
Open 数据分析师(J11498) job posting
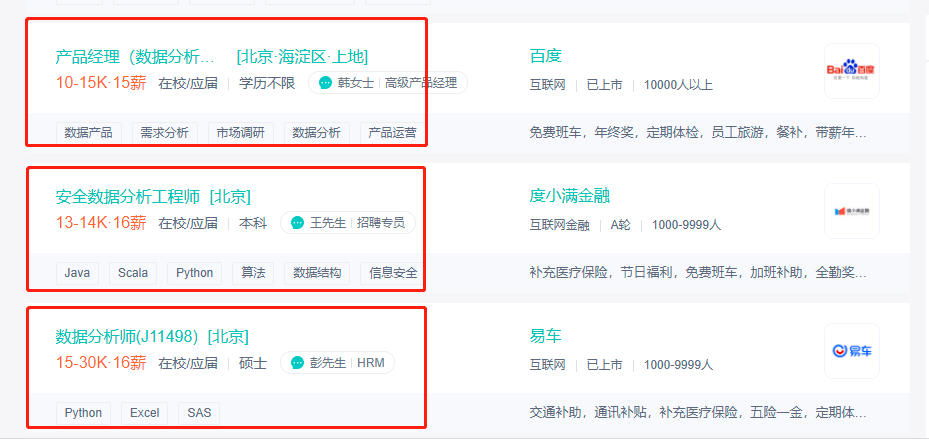[x=126, y=336]
